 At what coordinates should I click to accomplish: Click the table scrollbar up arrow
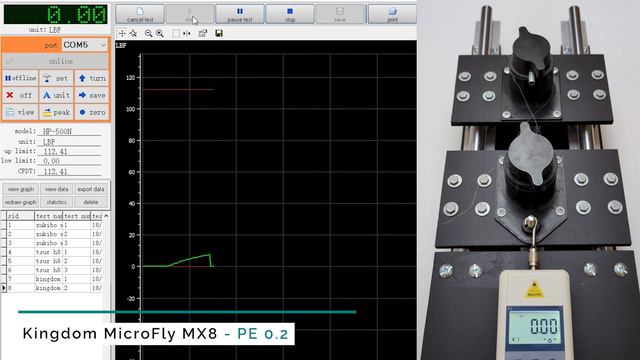click(x=106, y=216)
